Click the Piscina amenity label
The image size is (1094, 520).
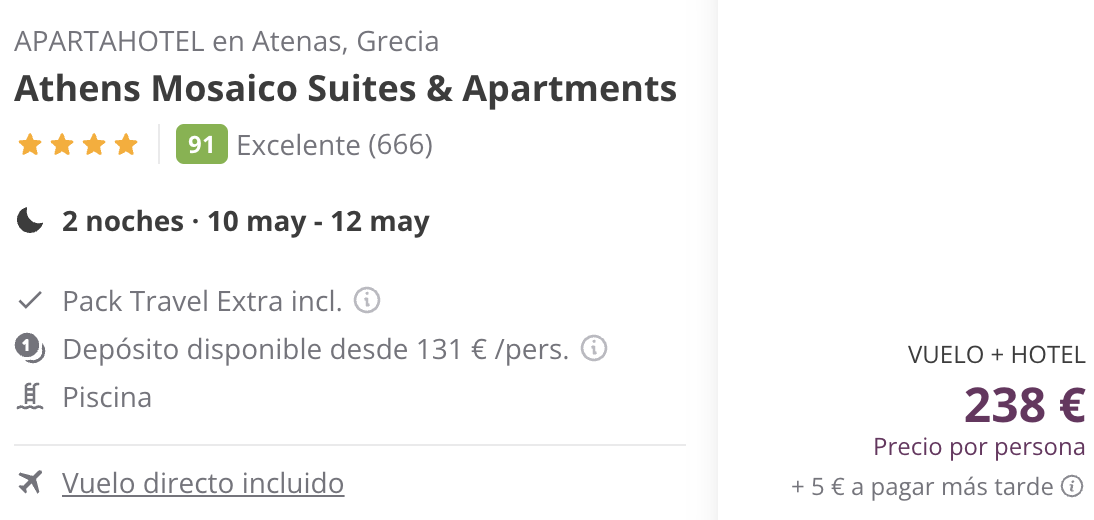pos(107,398)
